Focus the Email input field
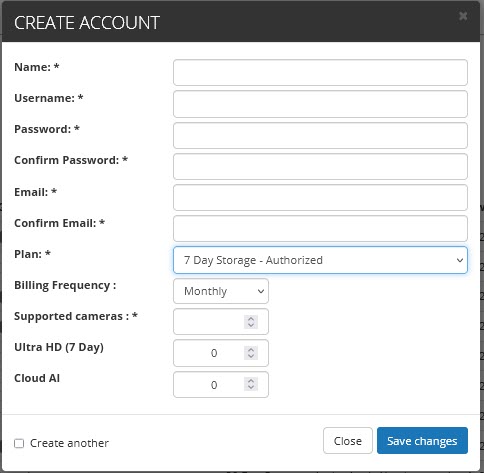The image size is (484, 473). [x=320, y=197]
